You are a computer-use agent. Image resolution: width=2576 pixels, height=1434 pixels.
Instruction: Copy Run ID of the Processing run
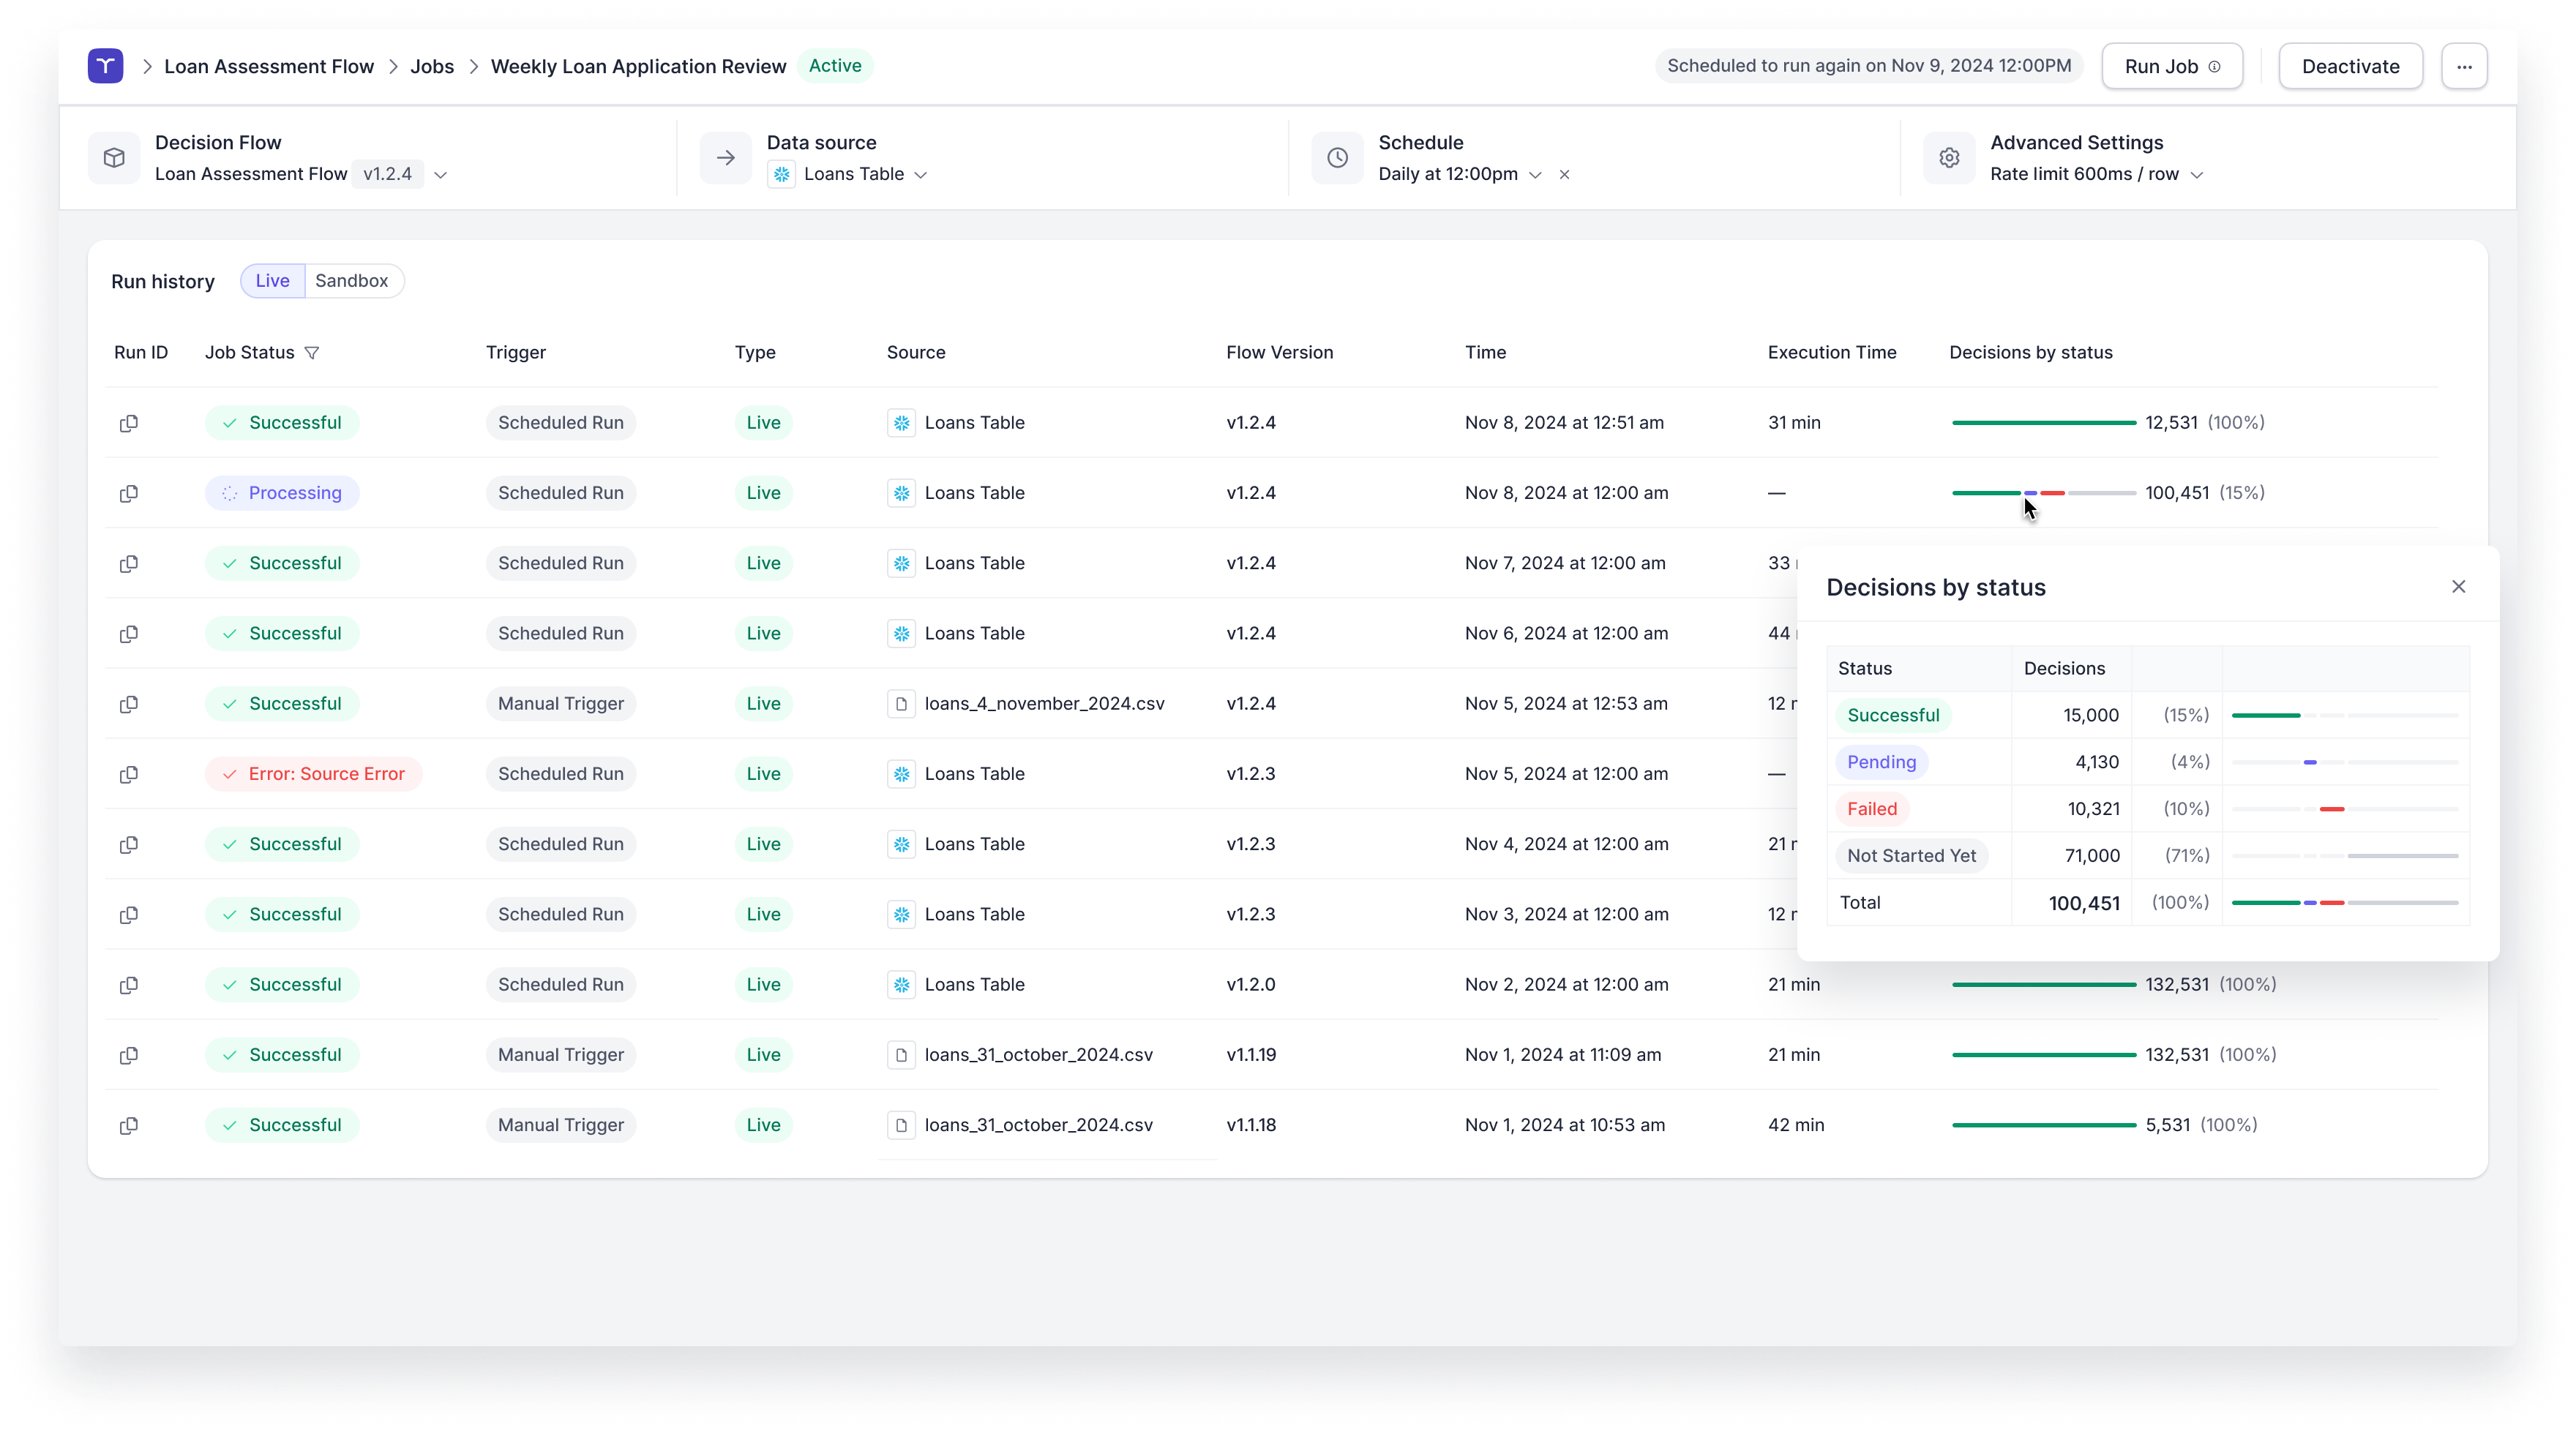(129, 493)
